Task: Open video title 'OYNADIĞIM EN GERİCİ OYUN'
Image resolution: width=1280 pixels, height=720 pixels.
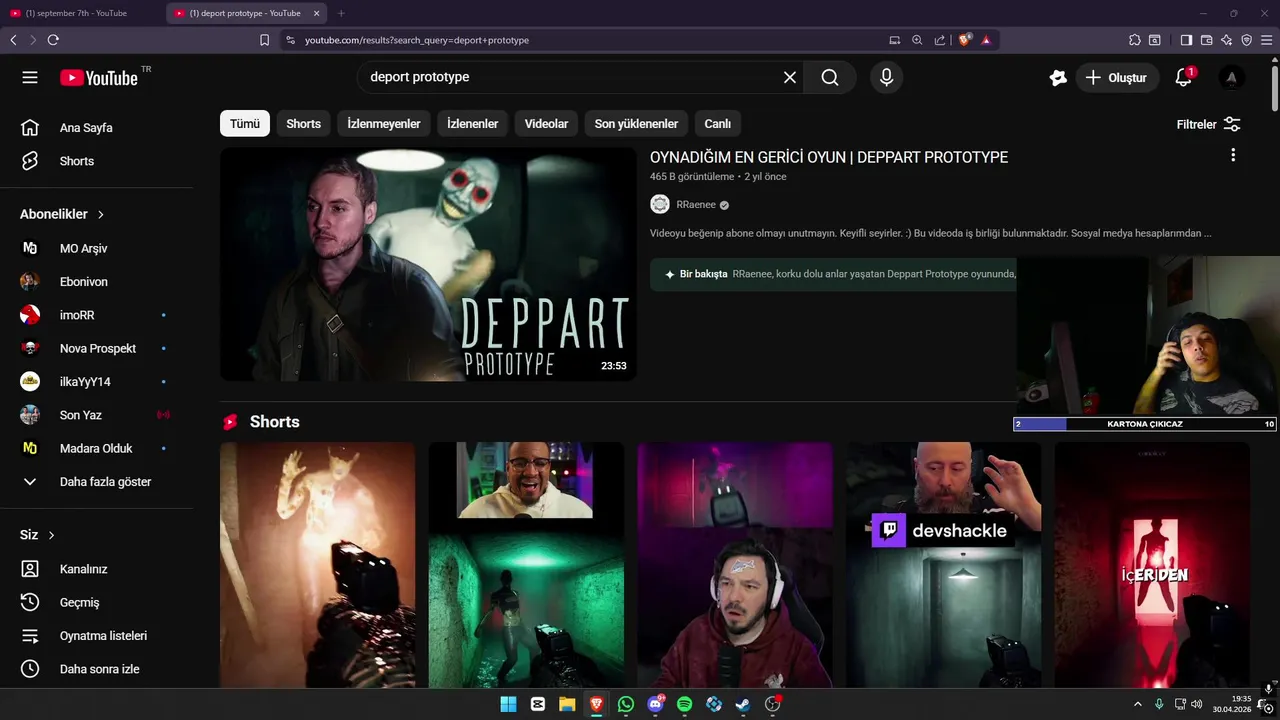Action: click(829, 157)
